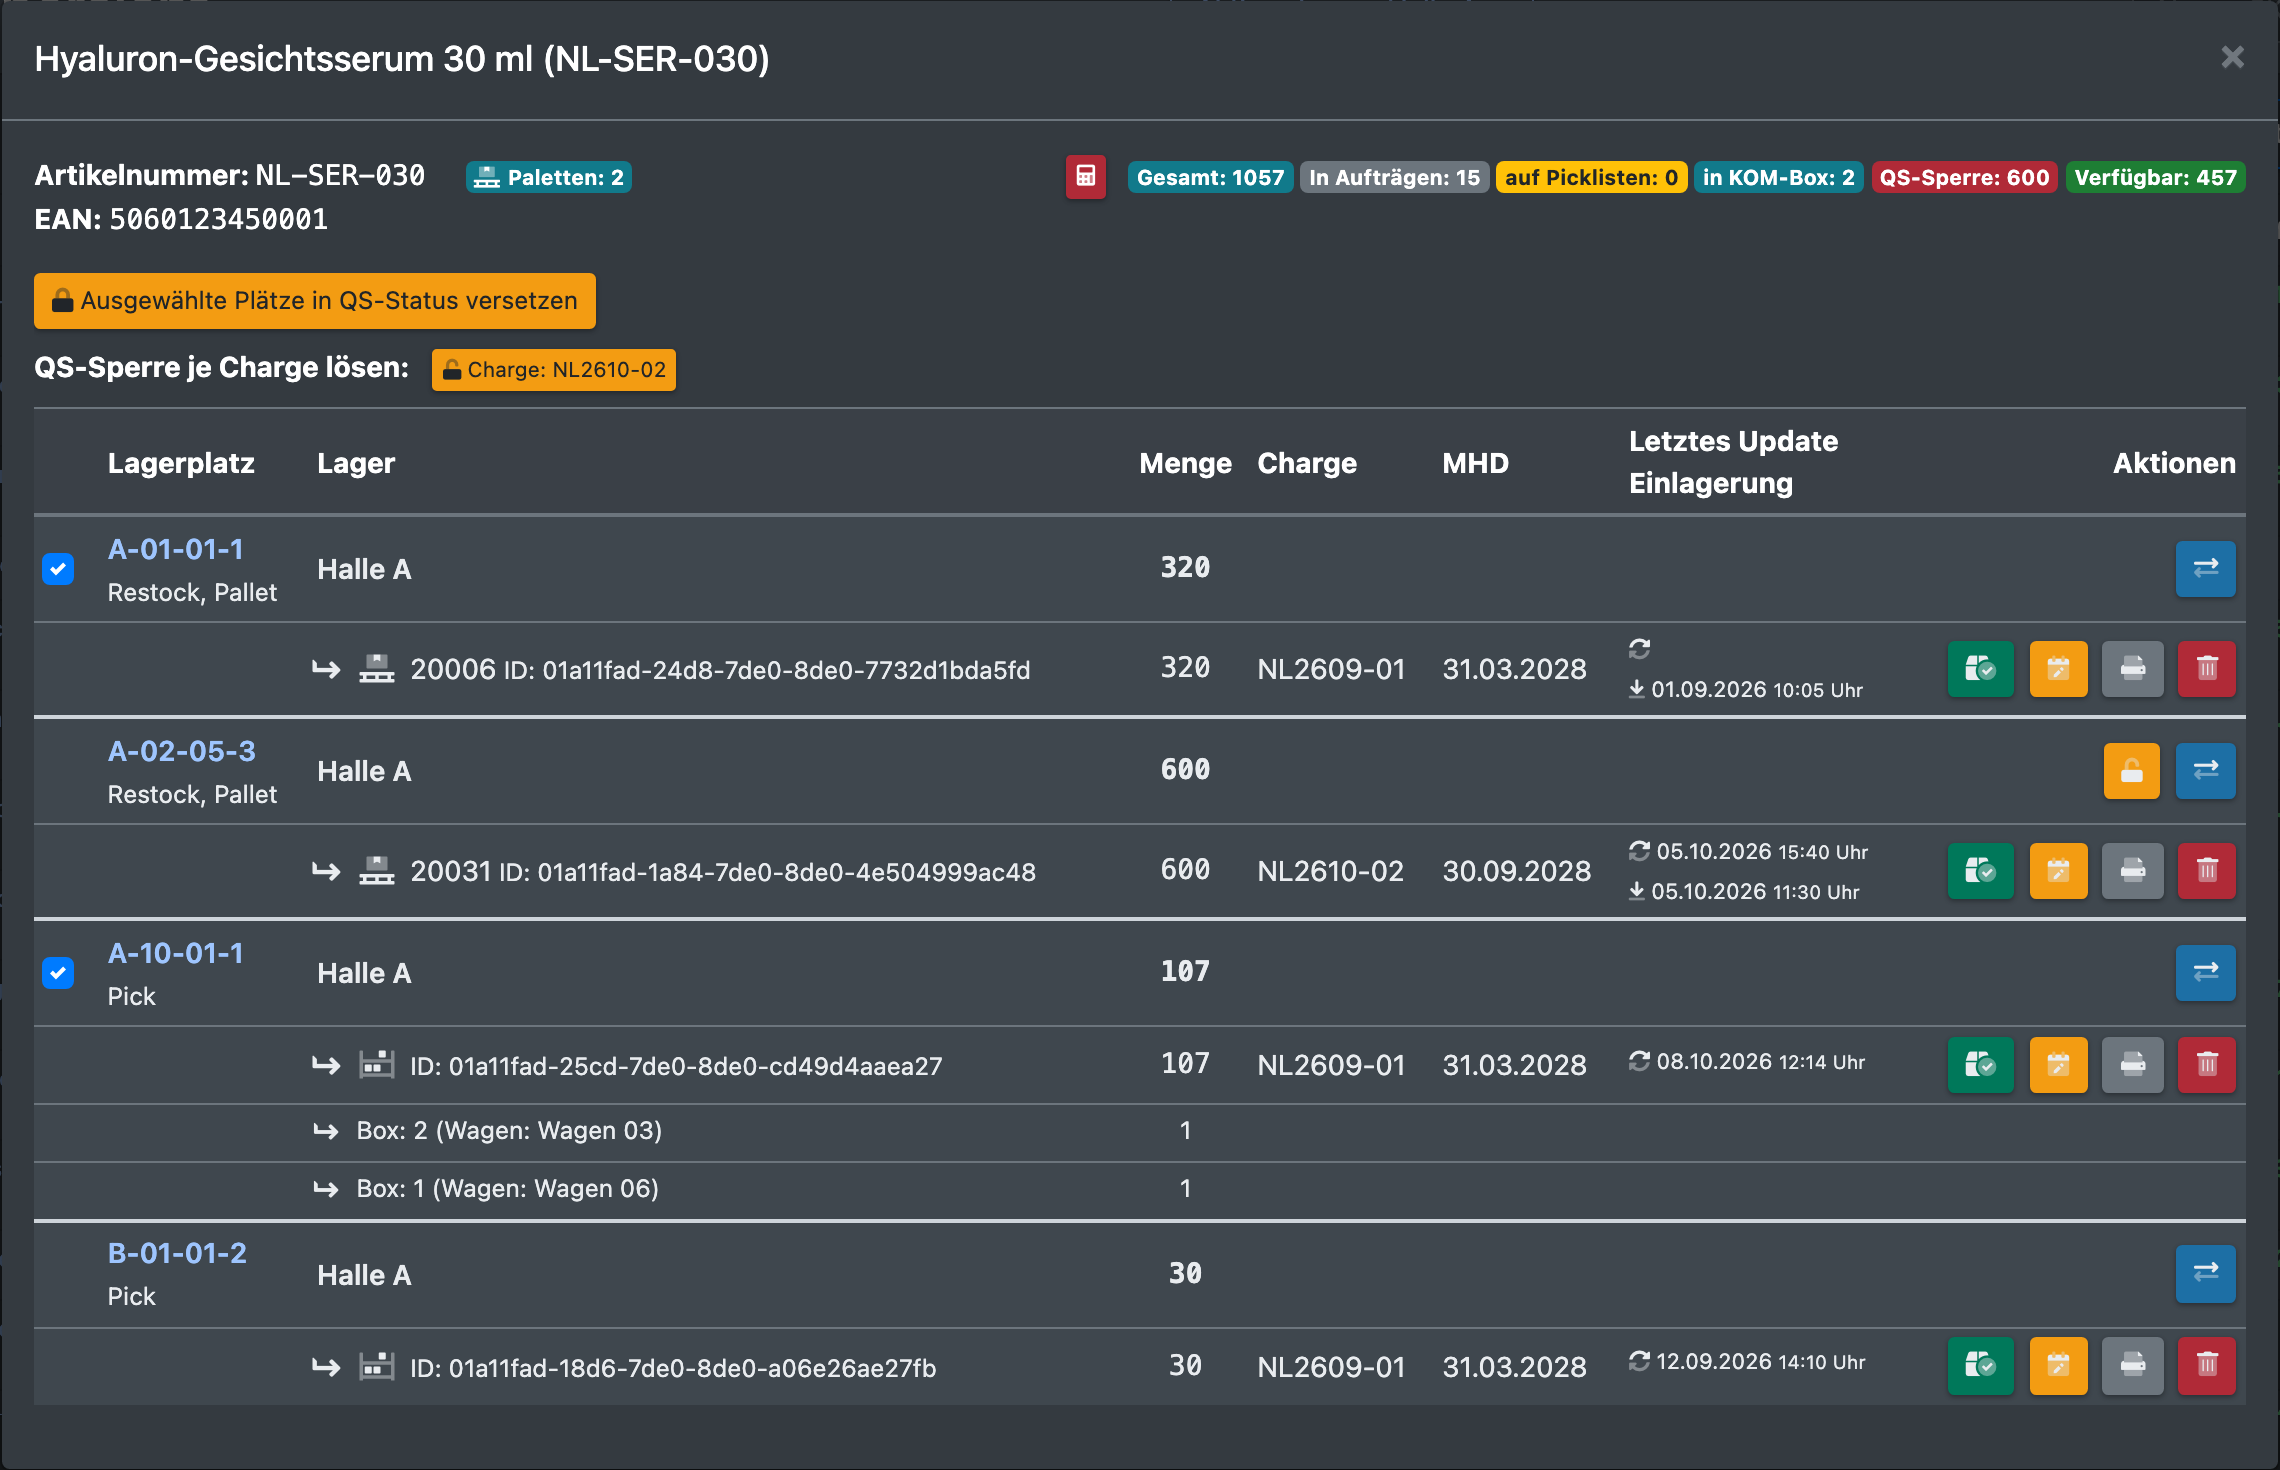Click the In Aufträgen: 15 badge
Screen dimensions: 2280x1470
coord(1394,177)
